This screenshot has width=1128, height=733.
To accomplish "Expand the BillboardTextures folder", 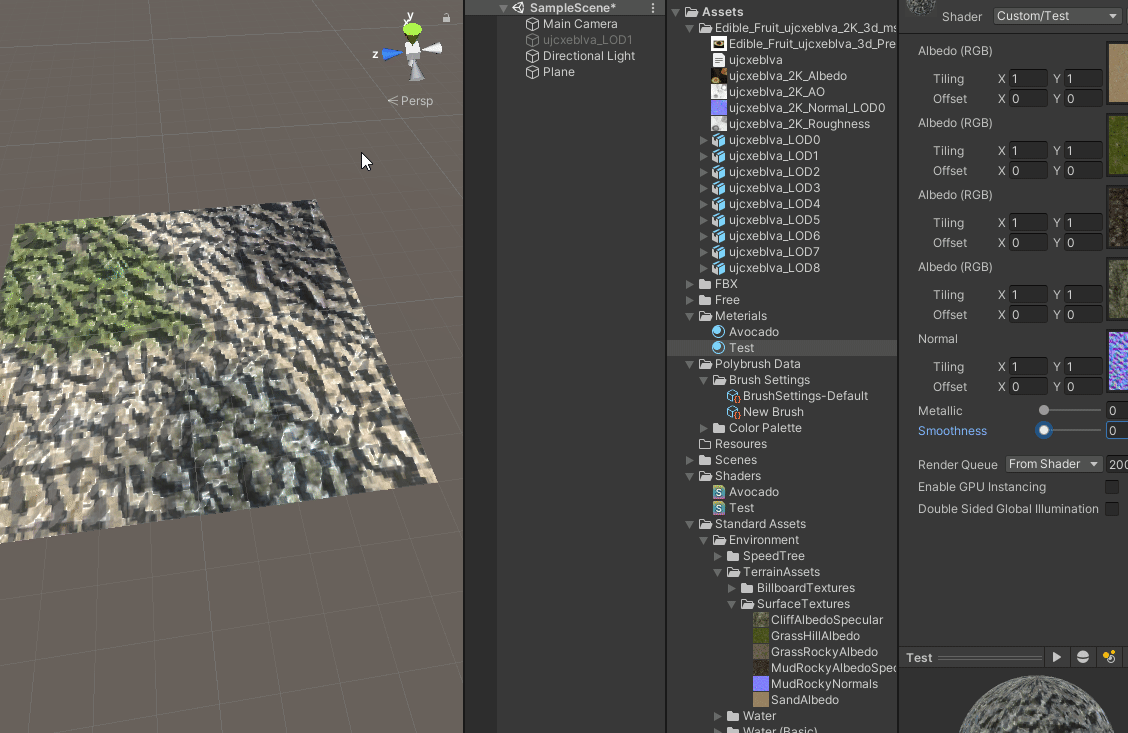I will pyautogui.click(x=732, y=588).
